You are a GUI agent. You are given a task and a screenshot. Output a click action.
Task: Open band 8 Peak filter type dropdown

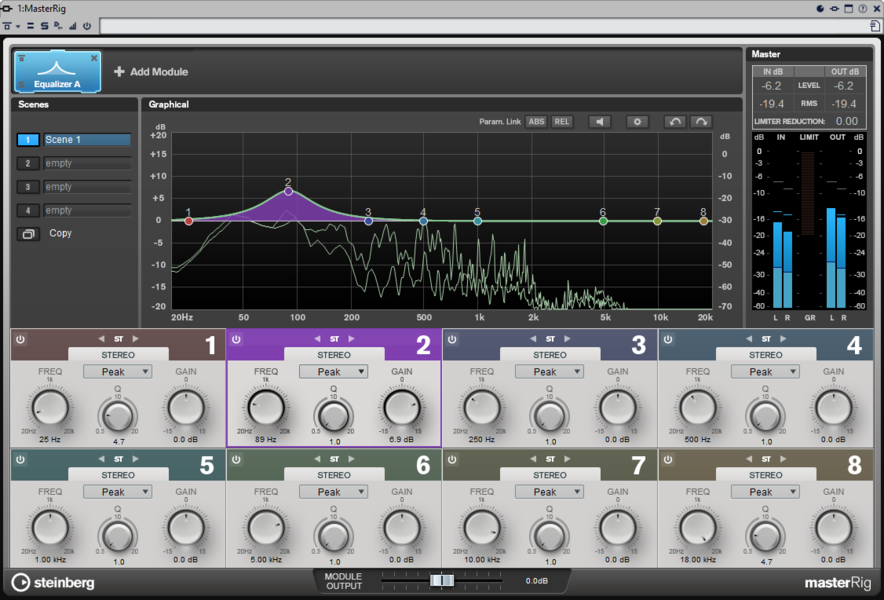point(765,492)
